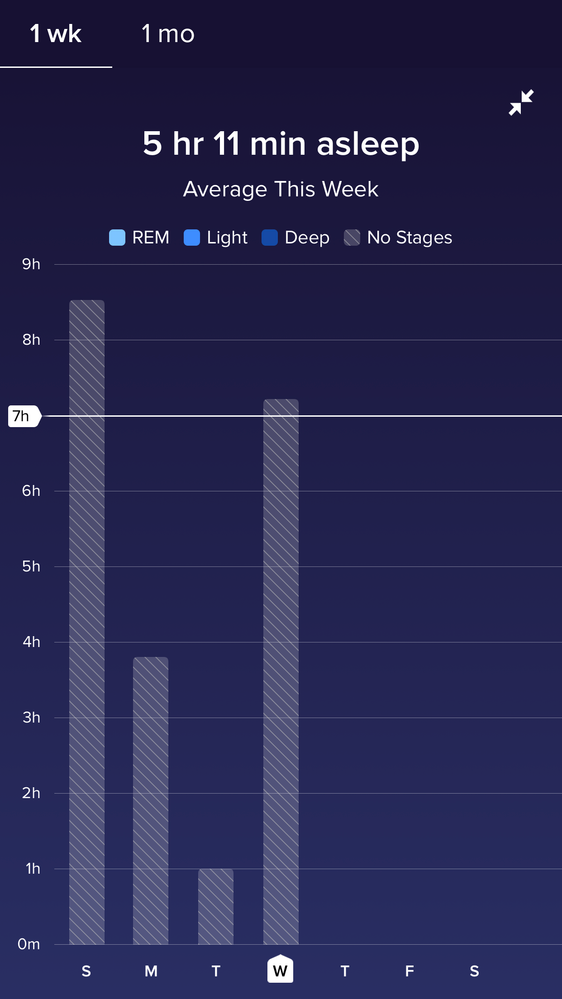This screenshot has height=999, width=562.
Task: Collapse the chart with the shrink arrows icon
Action: tap(521, 103)
